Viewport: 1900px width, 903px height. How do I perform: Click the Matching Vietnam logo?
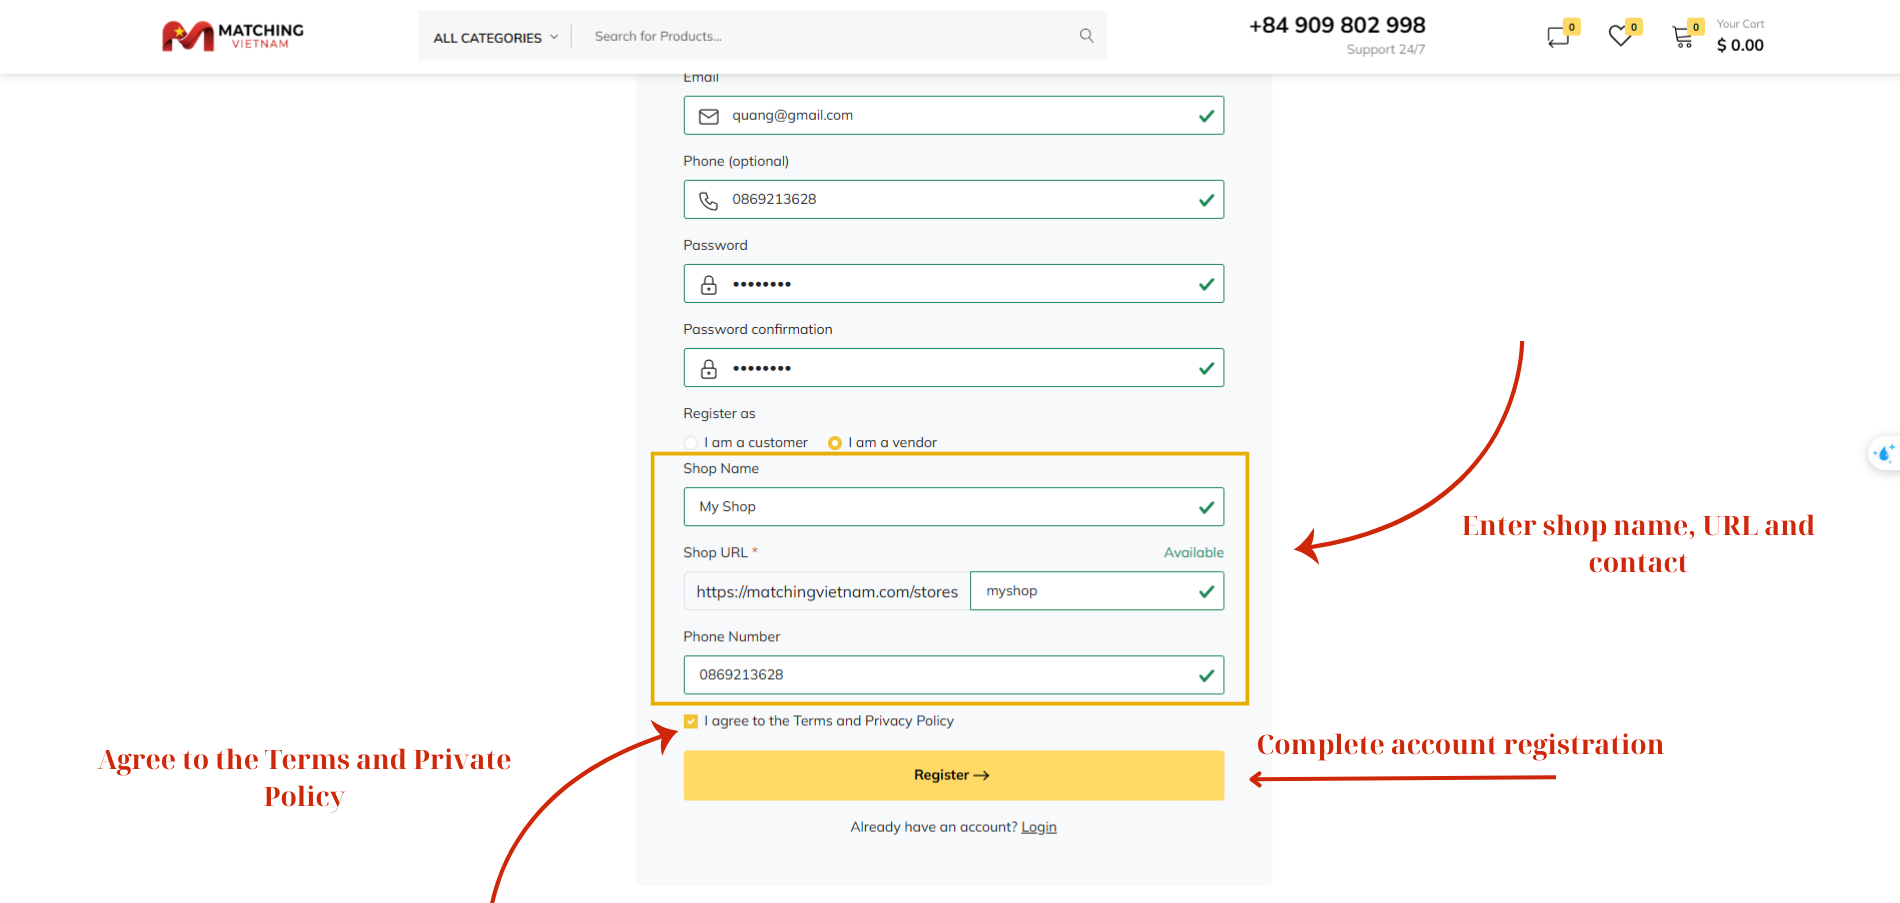(x=232, y=36)
